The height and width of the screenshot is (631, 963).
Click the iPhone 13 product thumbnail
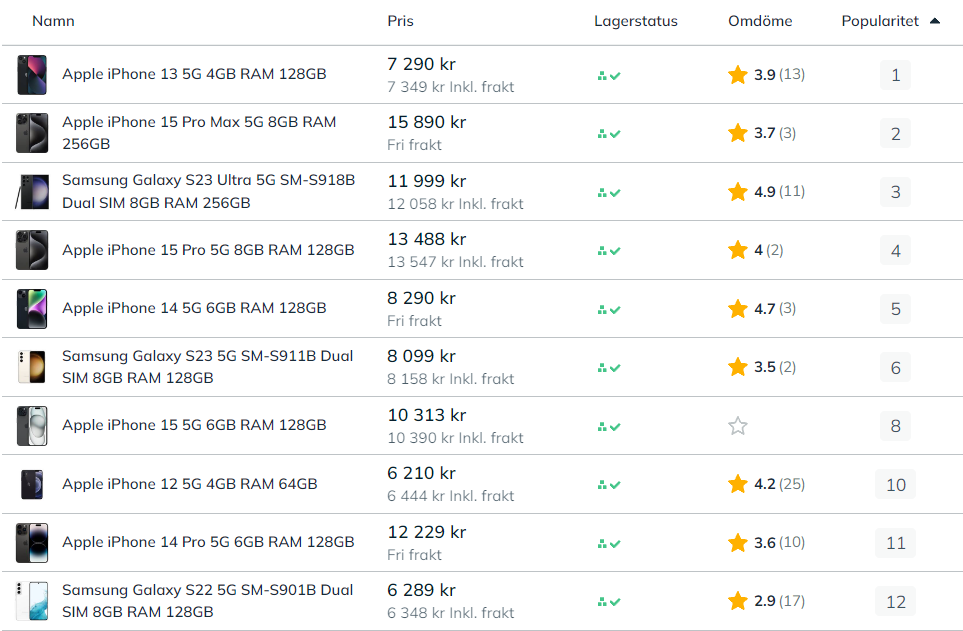click(32, 75)
